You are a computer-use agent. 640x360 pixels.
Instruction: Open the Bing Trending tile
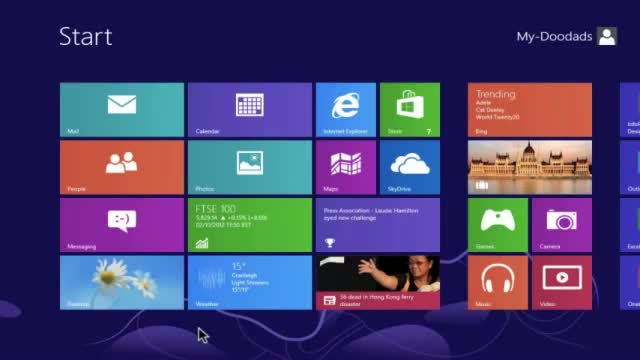point(530,109)
